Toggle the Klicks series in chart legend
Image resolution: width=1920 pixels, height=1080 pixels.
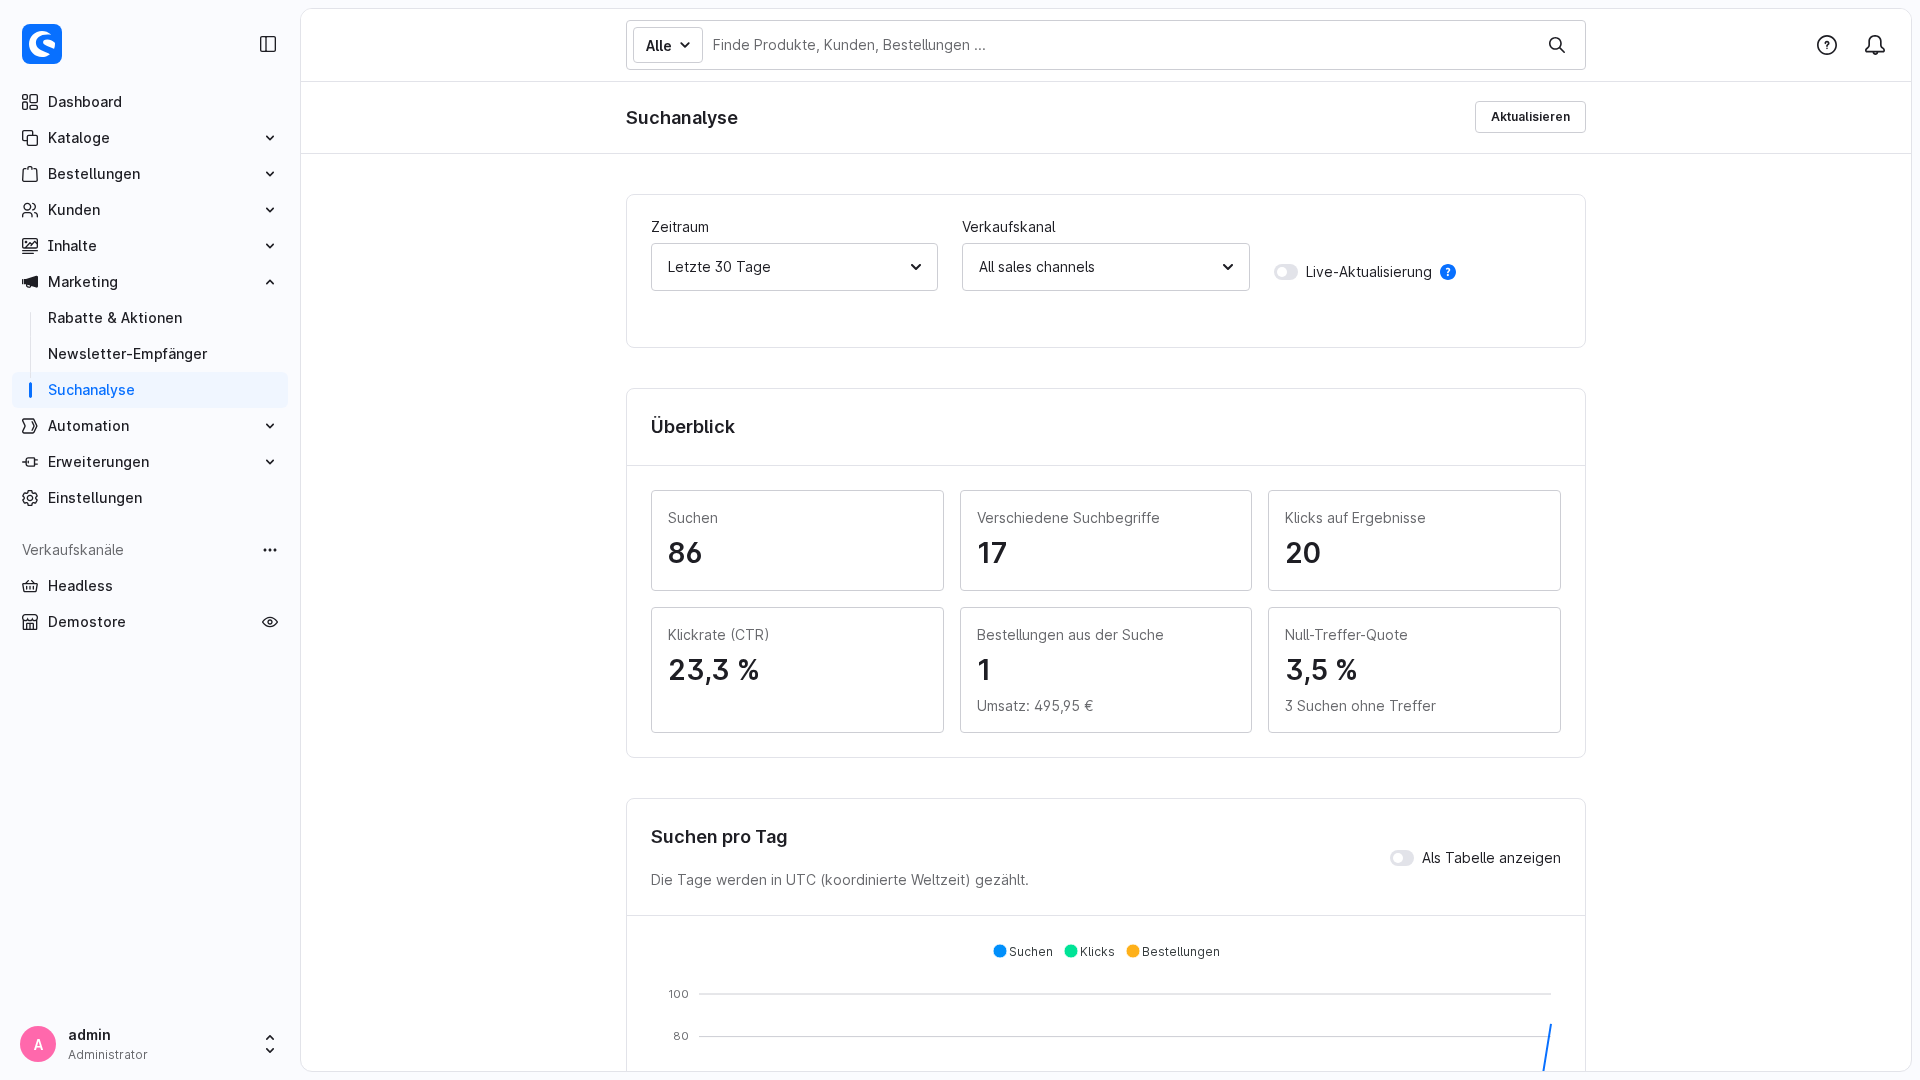(1089, 952)
